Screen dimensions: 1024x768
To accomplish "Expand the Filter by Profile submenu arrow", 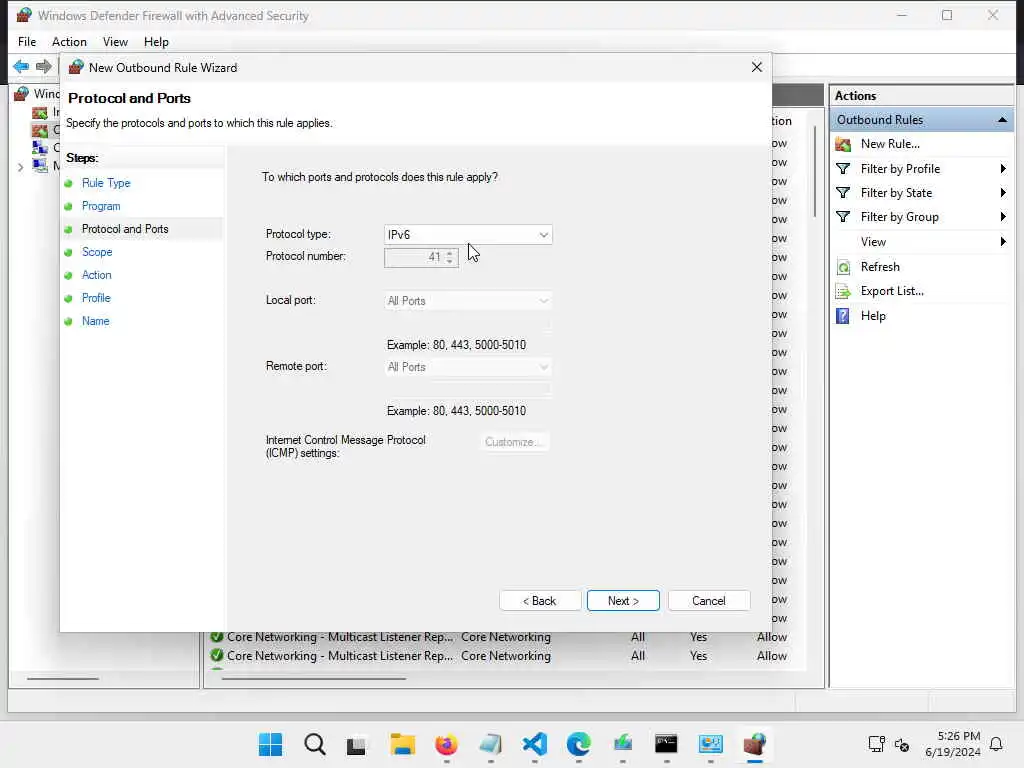I will (x=1002, y=169).
